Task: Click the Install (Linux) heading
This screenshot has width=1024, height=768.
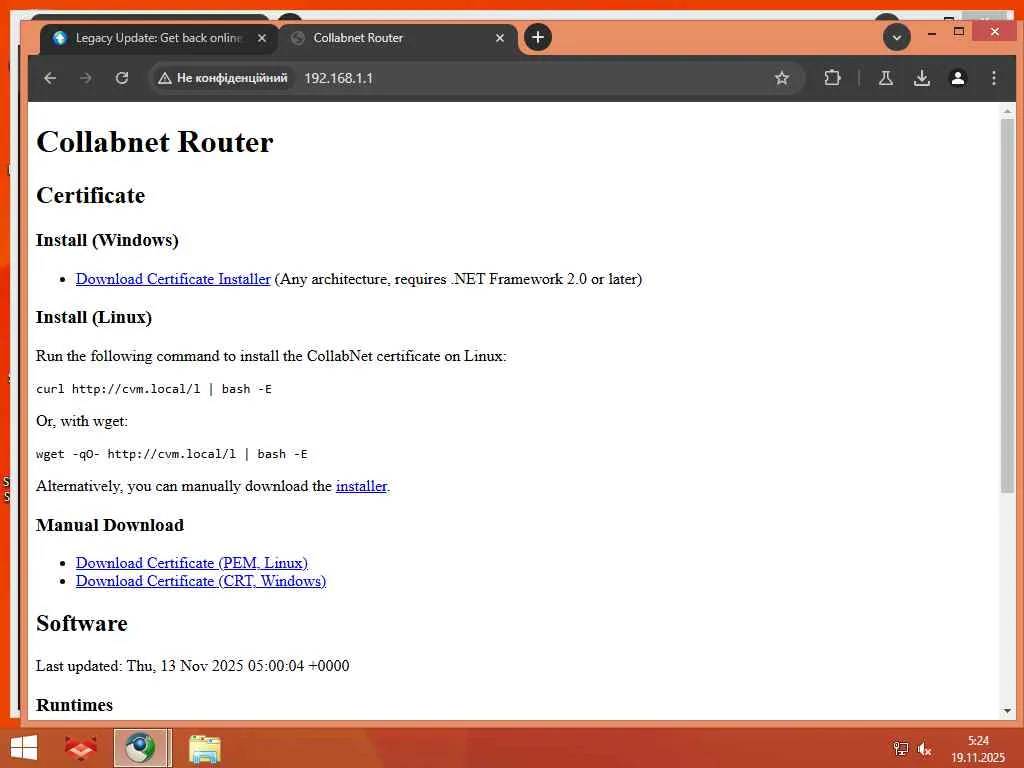Action: (93, 317)
